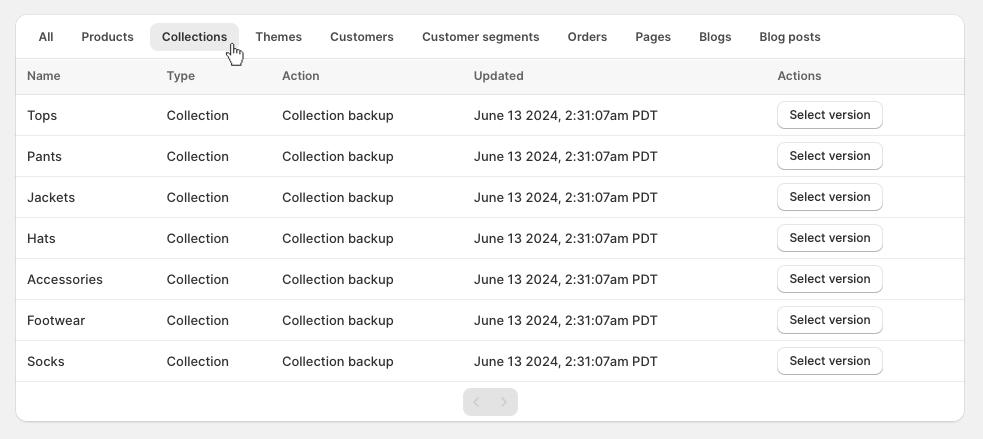Click the Jackets name cell
Image resolution: width=983 pixels, height=439 pixels.
click(x=51, y=198)
